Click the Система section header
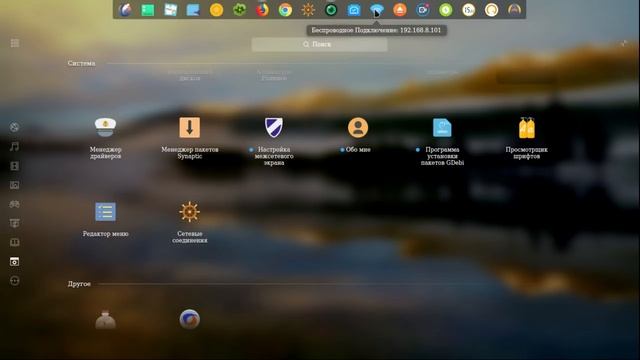This screenshot has height=360, width=640. point(82,63)
